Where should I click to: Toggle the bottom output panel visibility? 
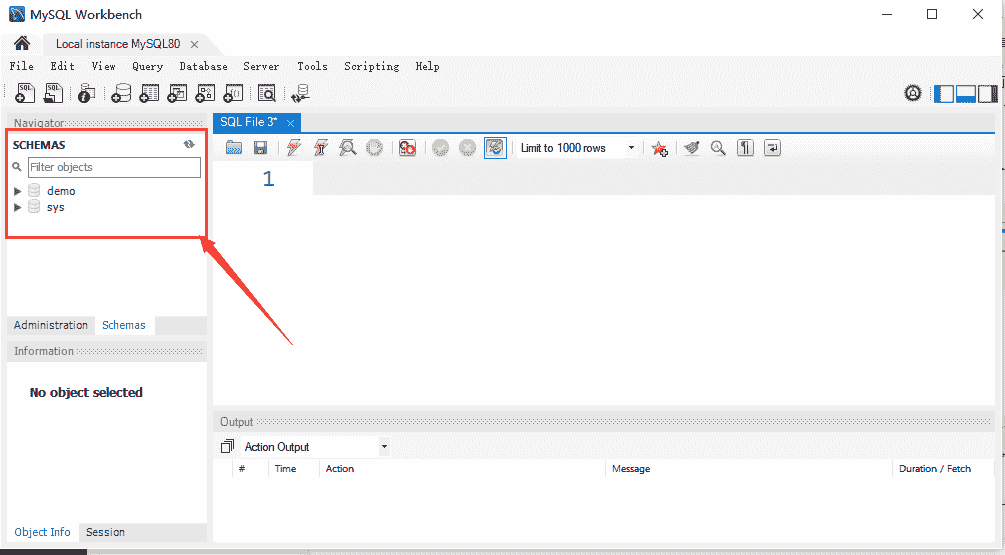(x=965, y=94)
